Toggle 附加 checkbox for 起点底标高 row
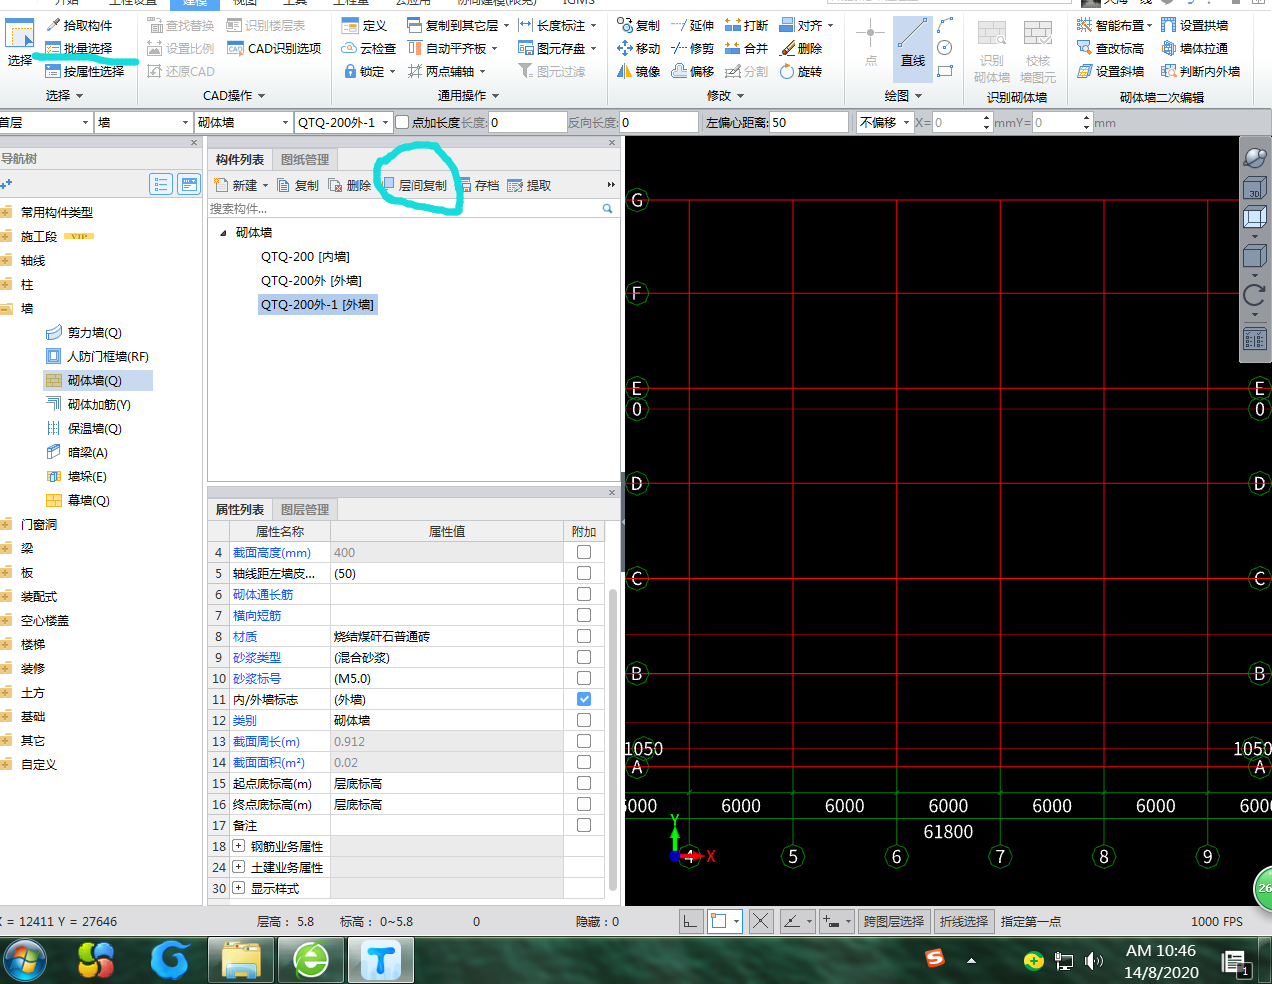Image resolution: width=1272 pixels, height=984 pixels. (584, 783)
